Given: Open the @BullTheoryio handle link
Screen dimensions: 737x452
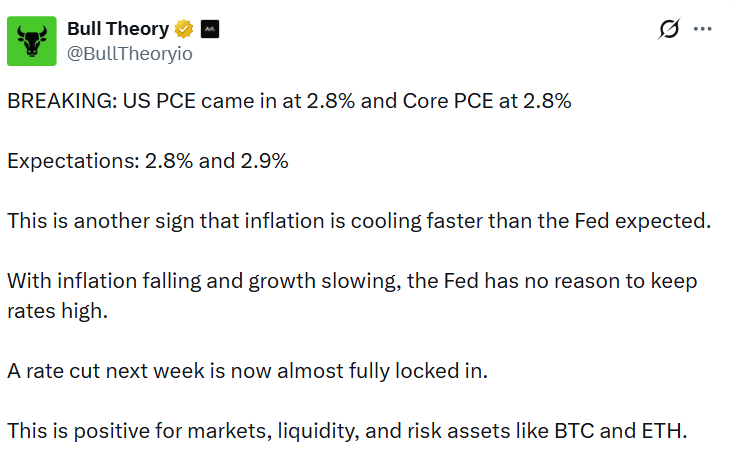Looking at the screenshot, I should click(129, 53).
